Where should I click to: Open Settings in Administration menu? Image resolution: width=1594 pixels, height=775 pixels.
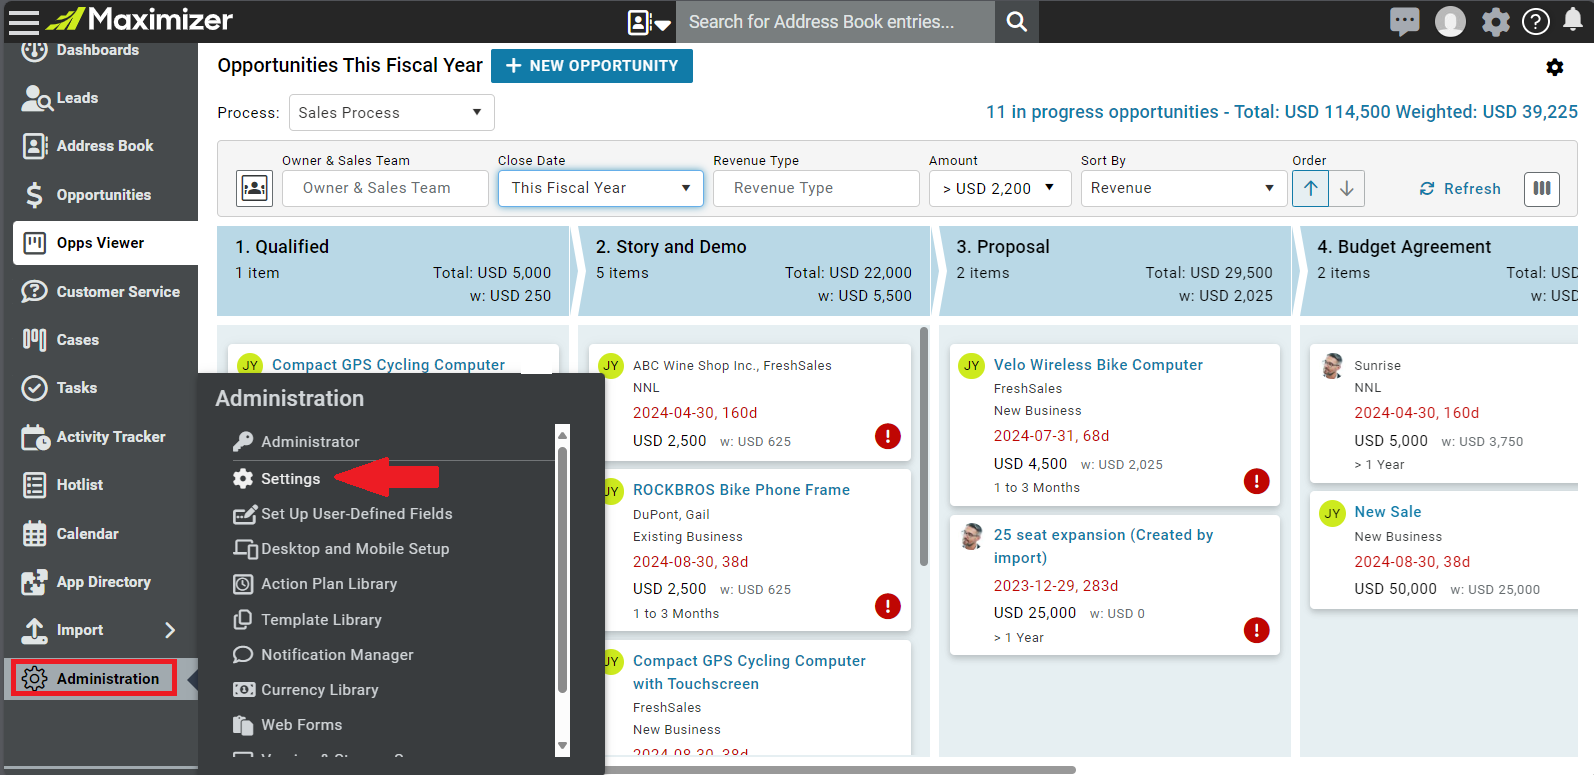click(x=290, y=479)
